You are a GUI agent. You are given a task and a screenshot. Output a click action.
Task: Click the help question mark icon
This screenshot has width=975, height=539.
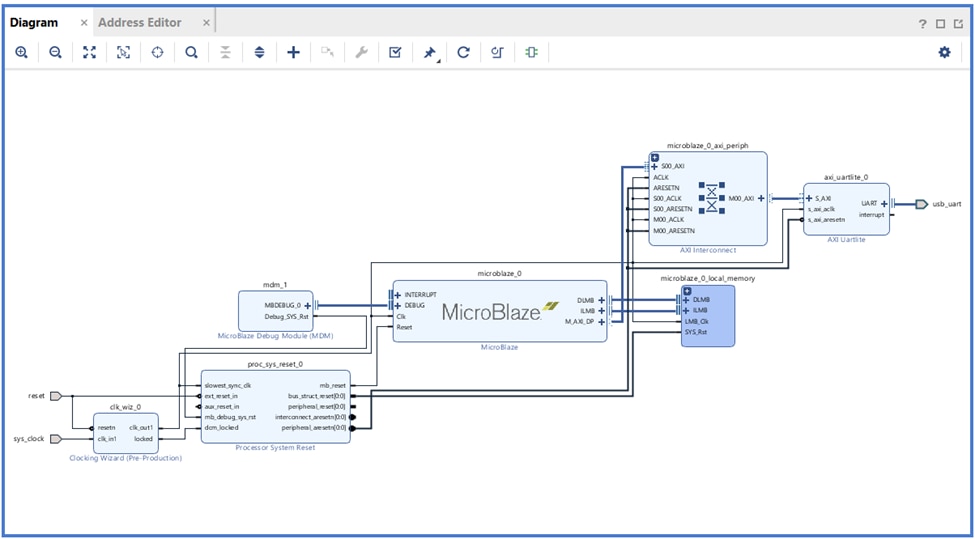(x=923, y=24)
